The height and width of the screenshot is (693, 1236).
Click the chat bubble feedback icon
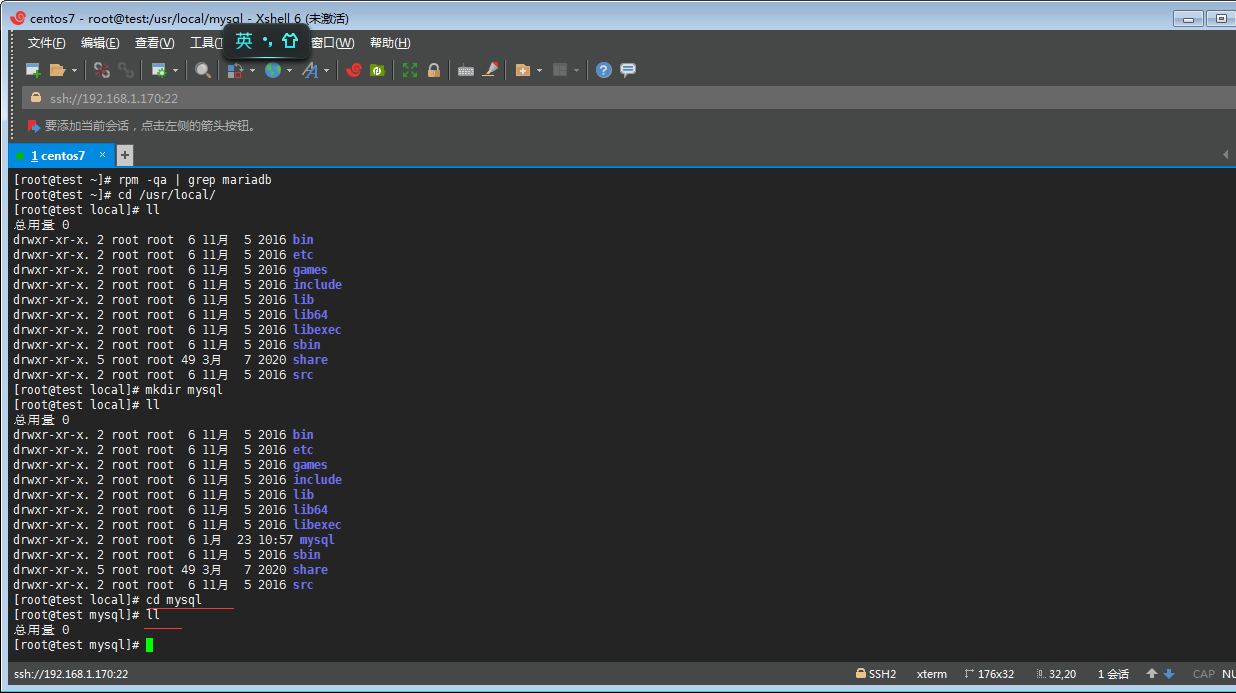click(x=628, y=70)
